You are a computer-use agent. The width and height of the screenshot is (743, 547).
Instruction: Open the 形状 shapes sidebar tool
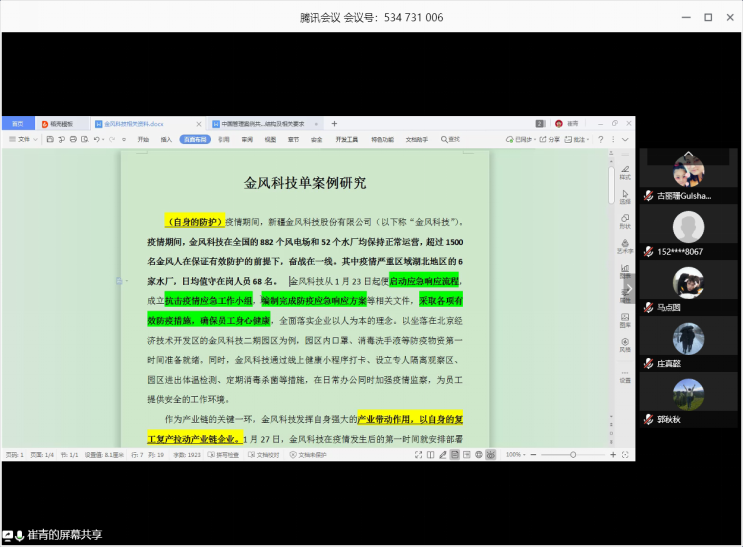(625, 221)
